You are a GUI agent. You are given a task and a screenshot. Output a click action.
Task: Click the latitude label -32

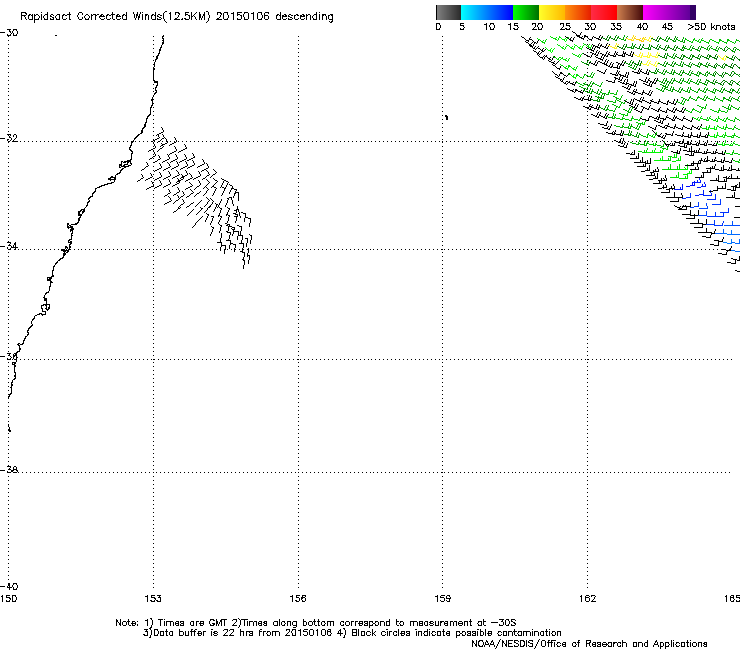(x=9, y=138)
